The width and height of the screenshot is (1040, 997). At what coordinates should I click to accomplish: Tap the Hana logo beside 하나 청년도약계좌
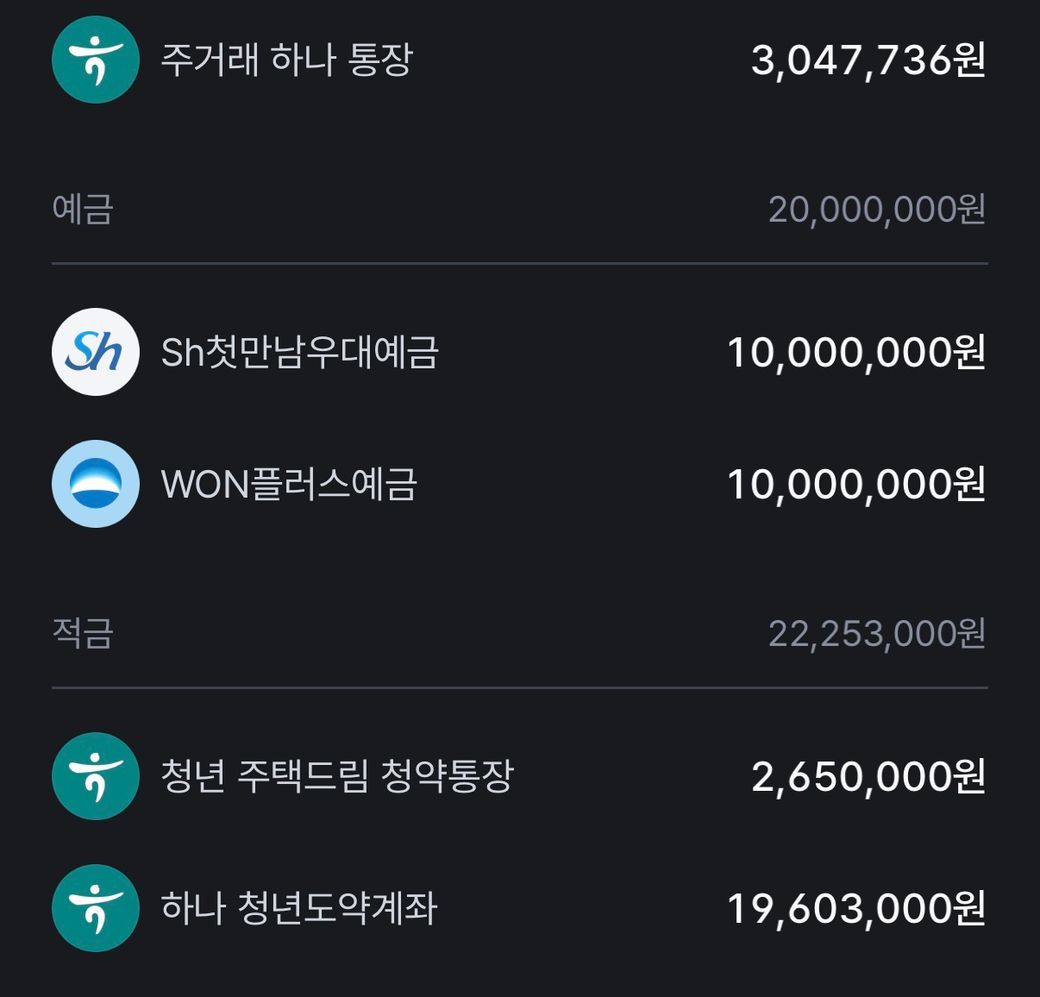coord(95,908)
